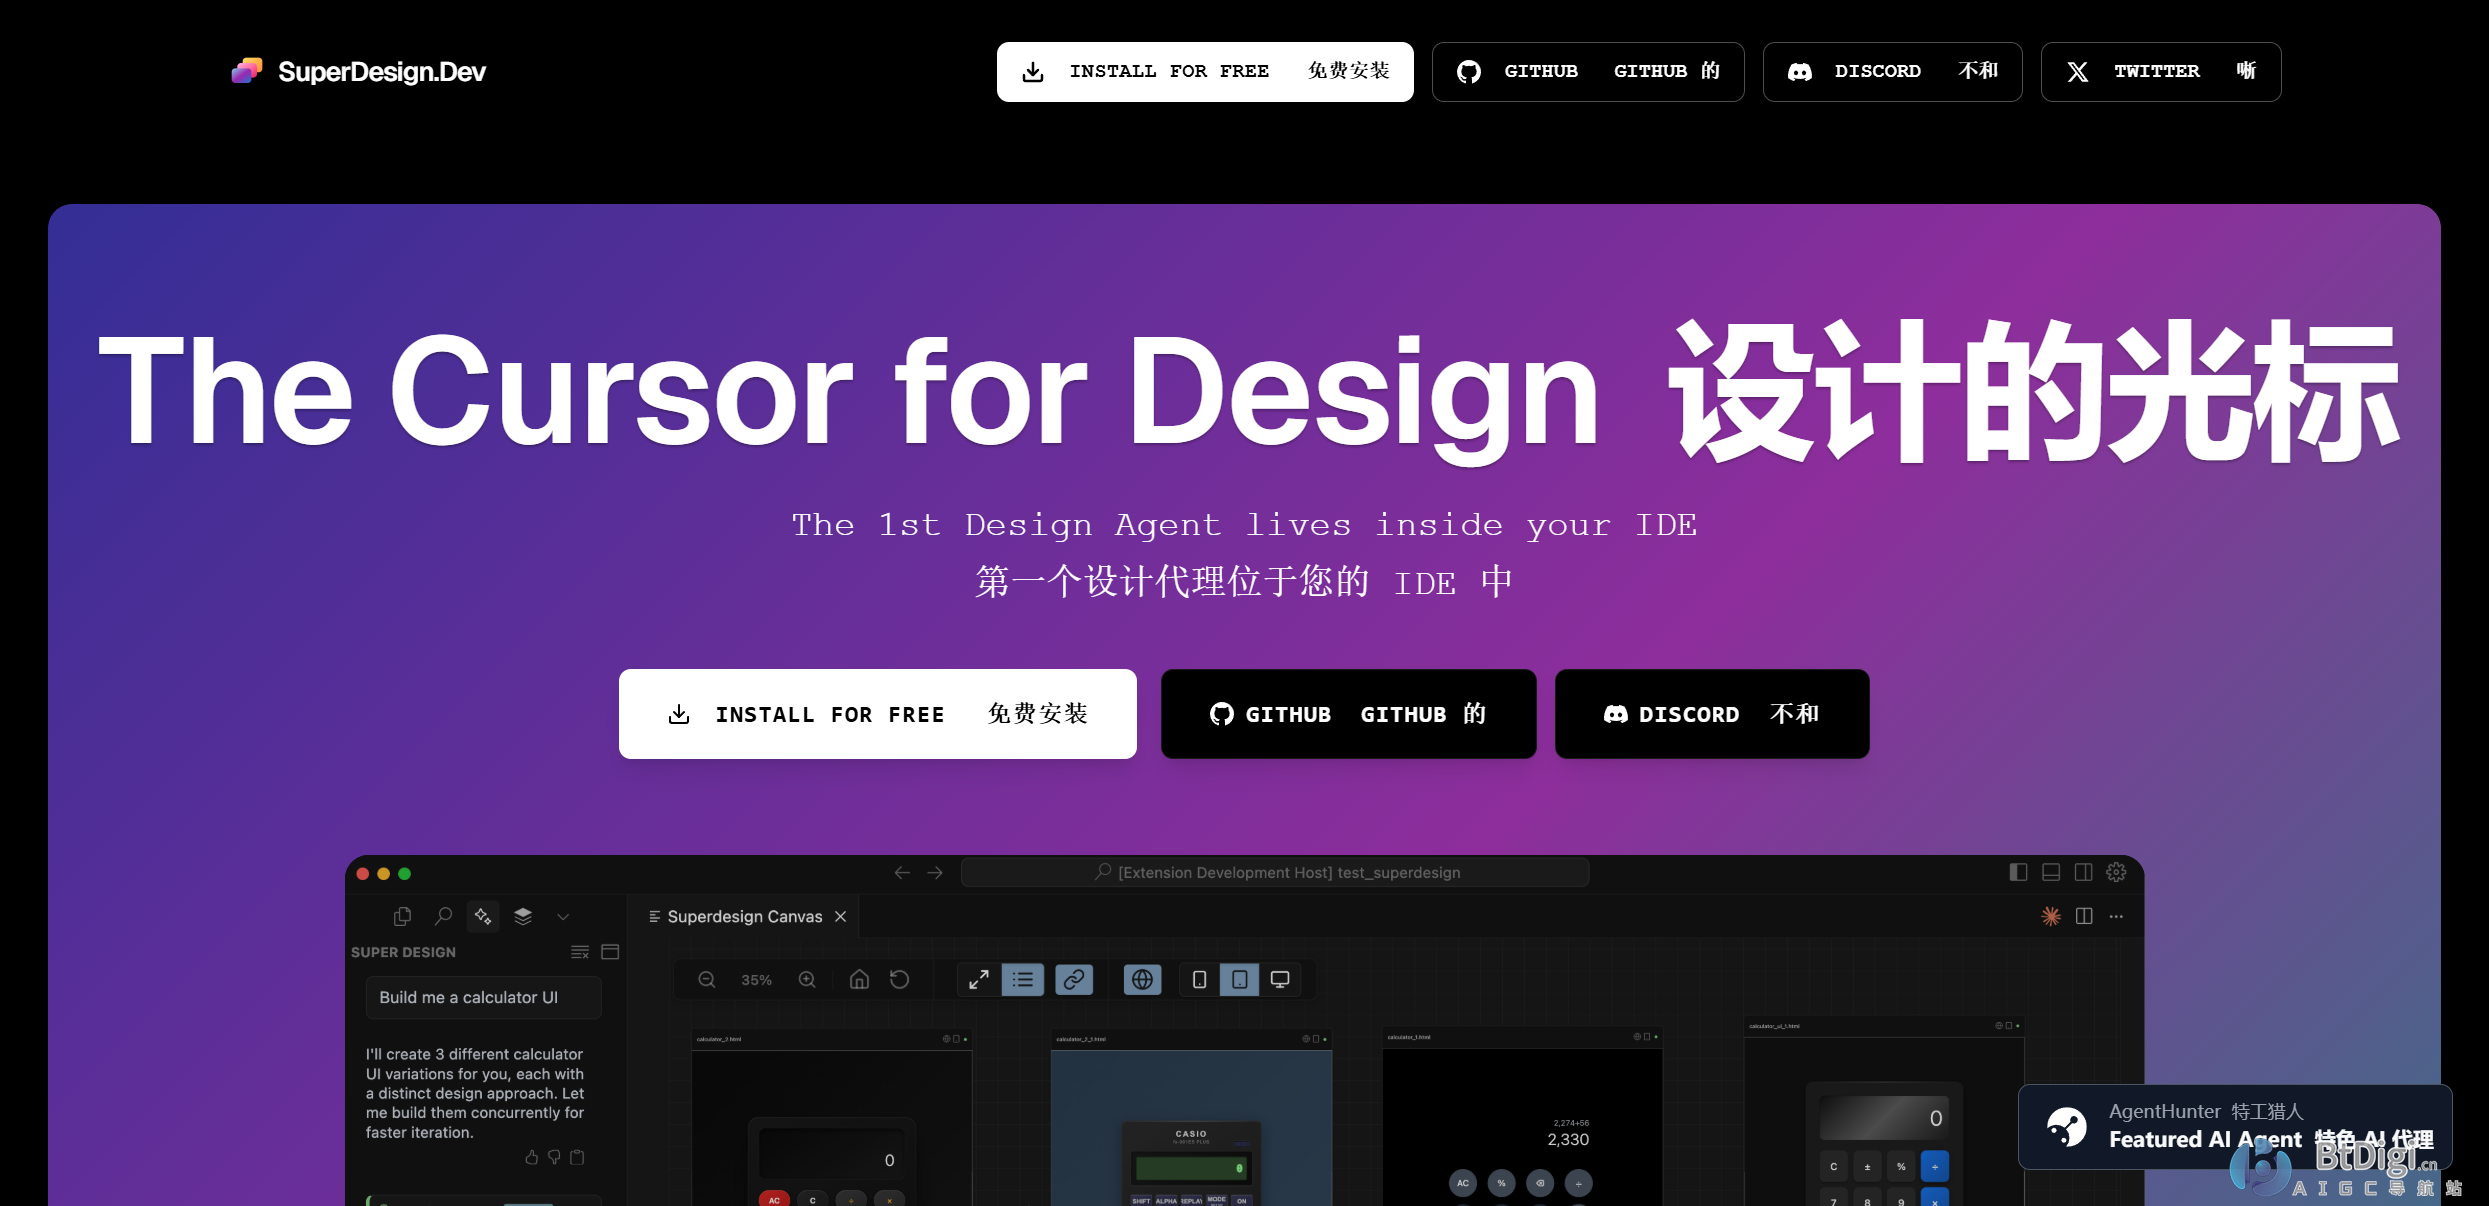Select the Superdesign Canvas tab
This screenshot has height=1206, width=2489.
(x=743, y=916)
